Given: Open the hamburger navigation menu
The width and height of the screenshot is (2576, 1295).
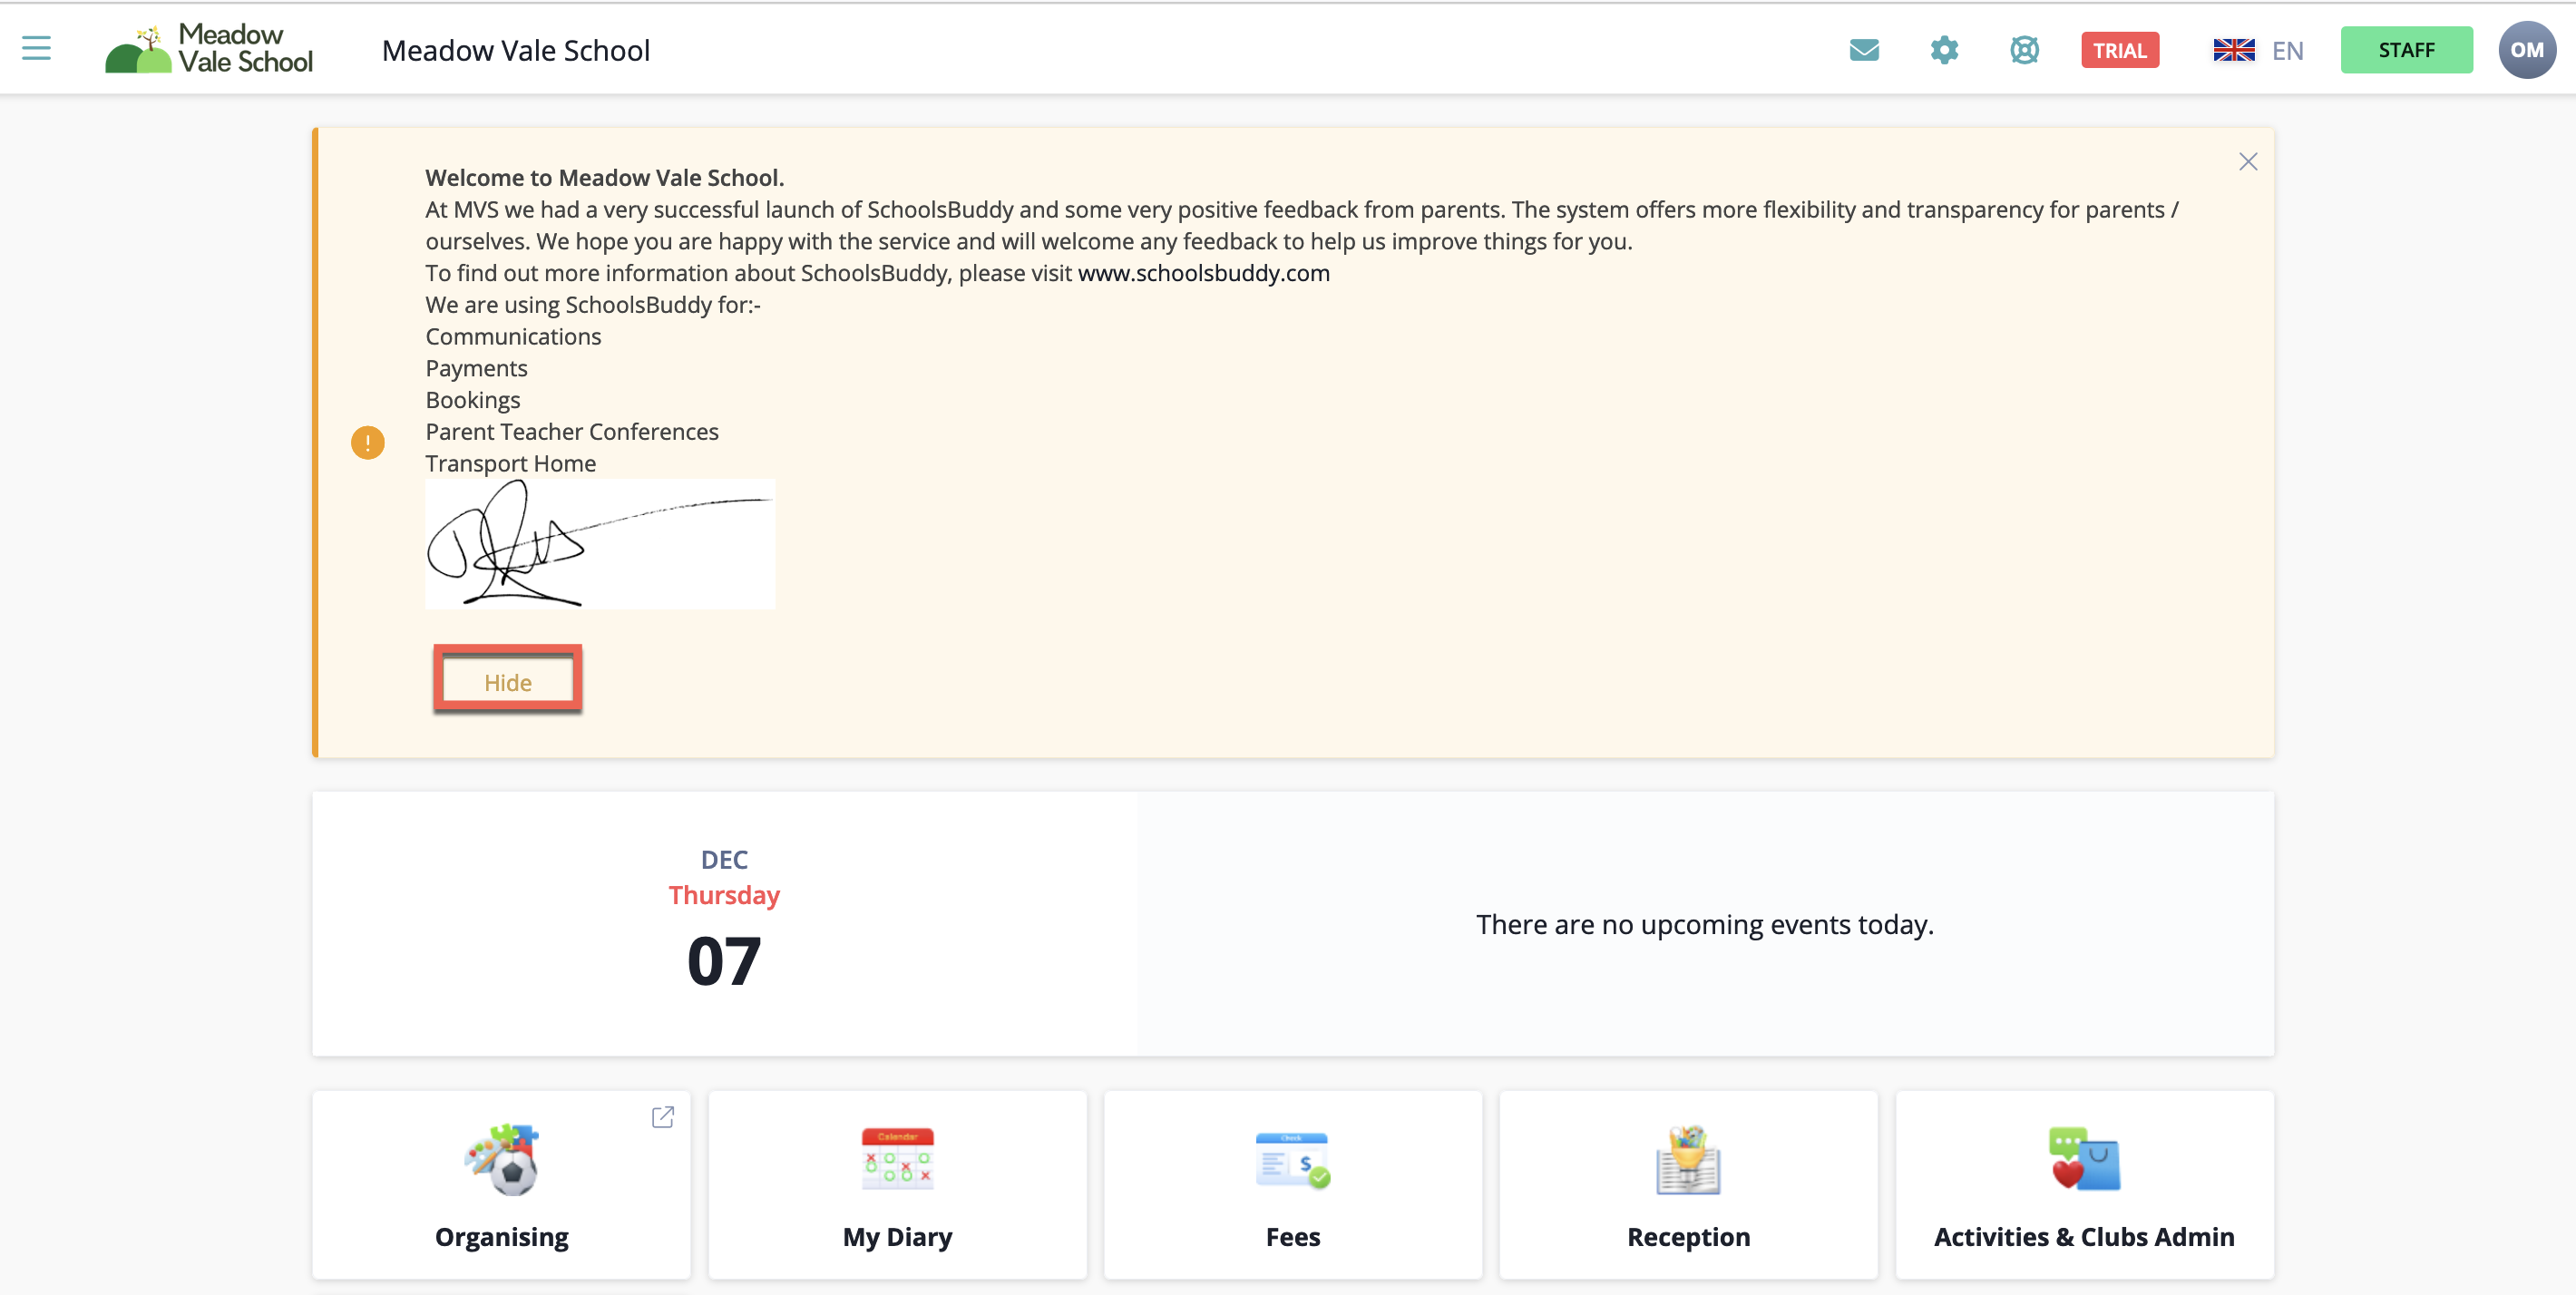Looking at the screenshot, I should (36, 49).
